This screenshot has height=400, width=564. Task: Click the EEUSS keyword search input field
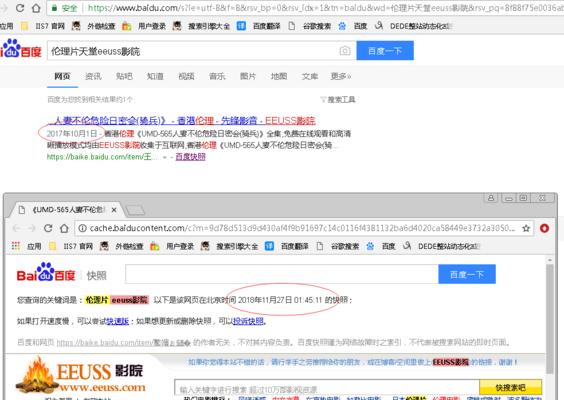pos(327,389)
